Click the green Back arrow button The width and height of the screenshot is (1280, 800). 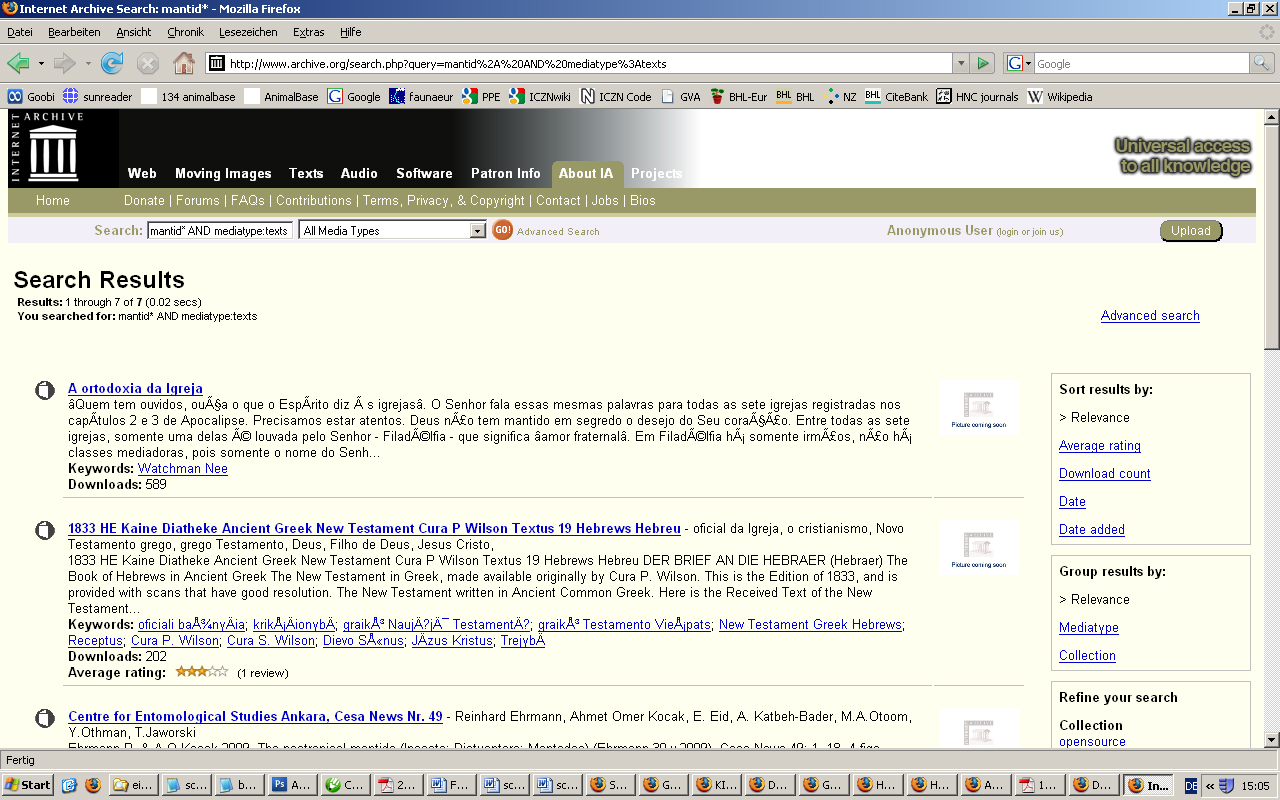tap(18, 64)
